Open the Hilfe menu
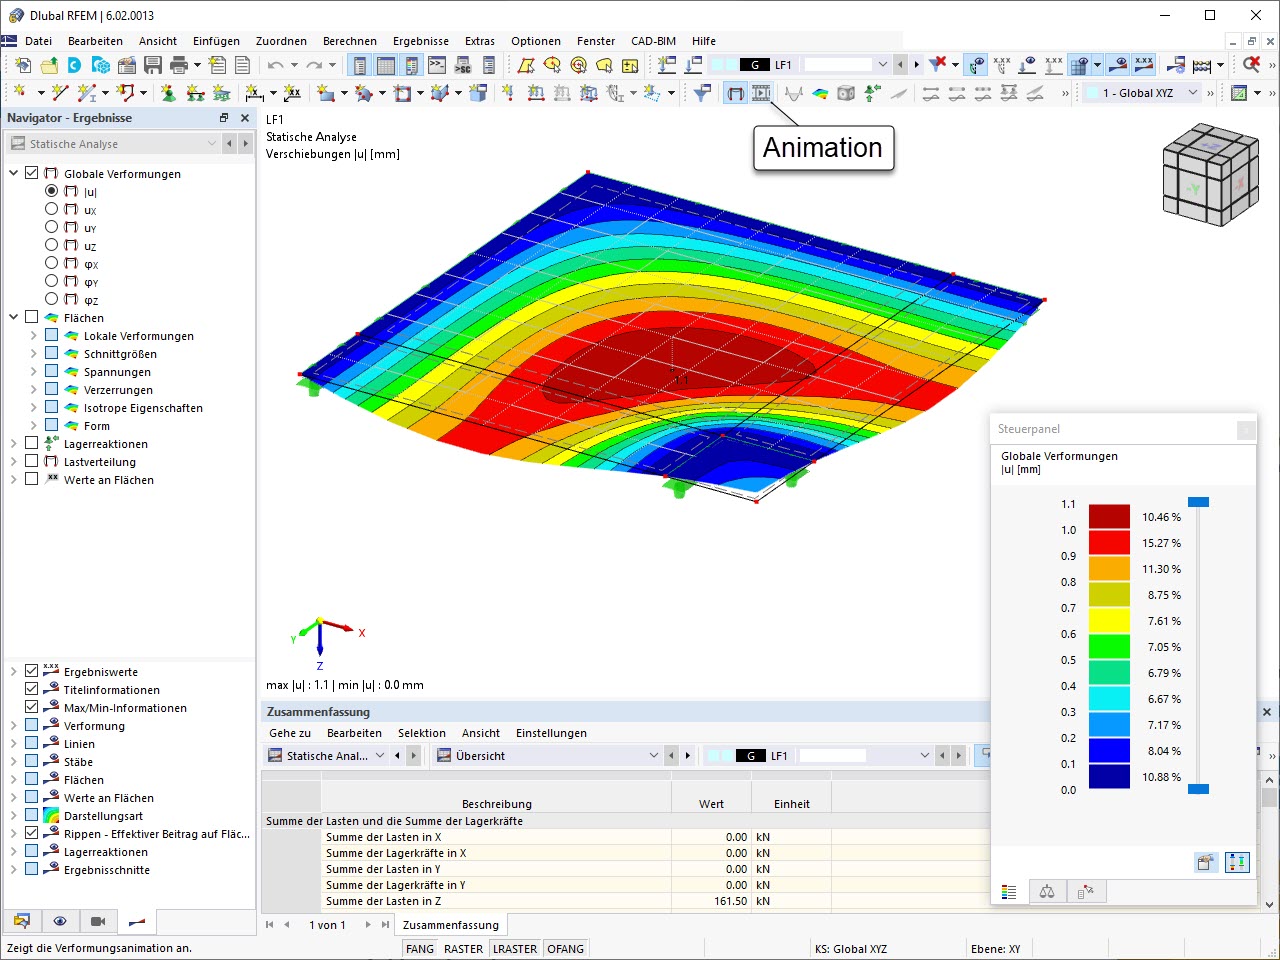This screenshot has height=960, width=1280. 704,41
